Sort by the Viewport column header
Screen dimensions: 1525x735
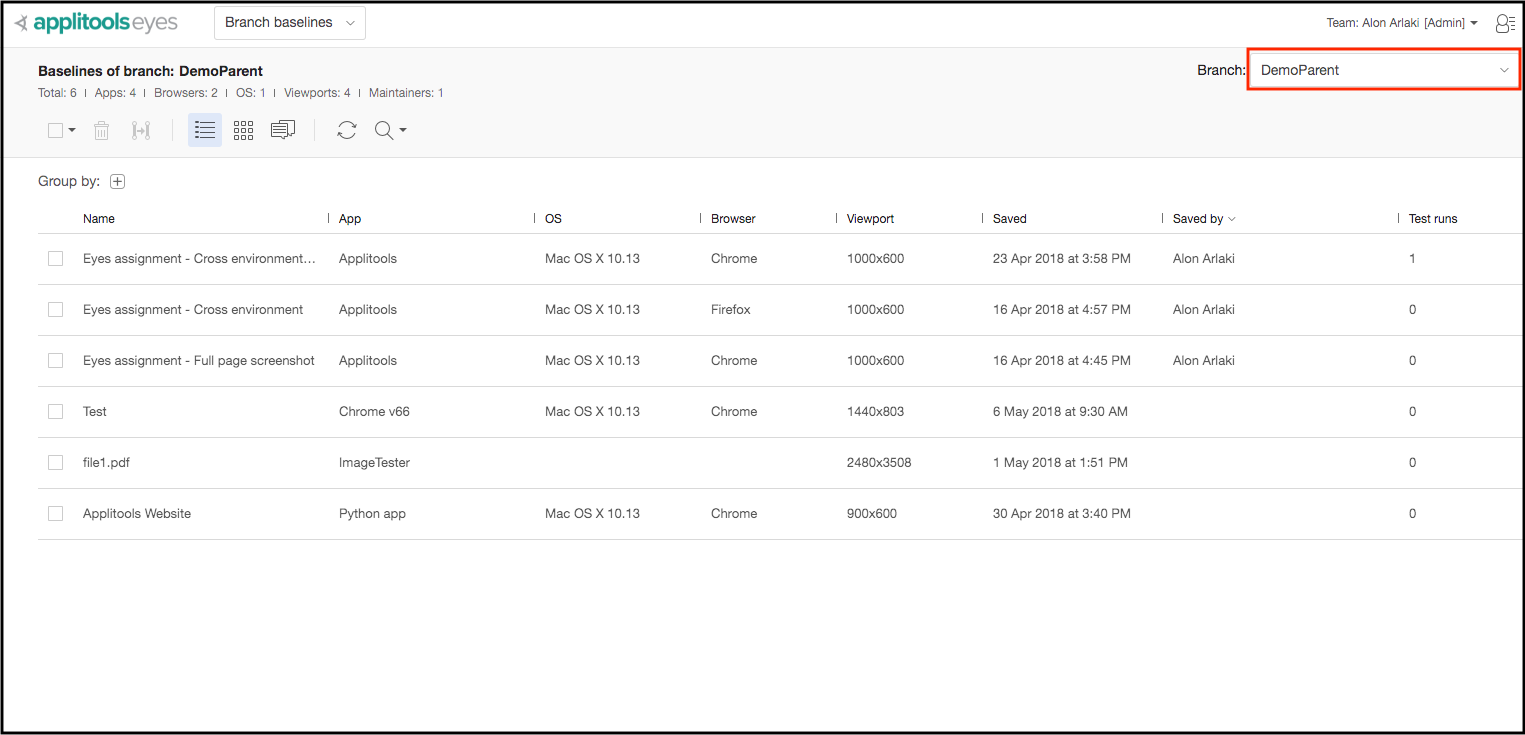pyautogui.click(x=870, y=218)
